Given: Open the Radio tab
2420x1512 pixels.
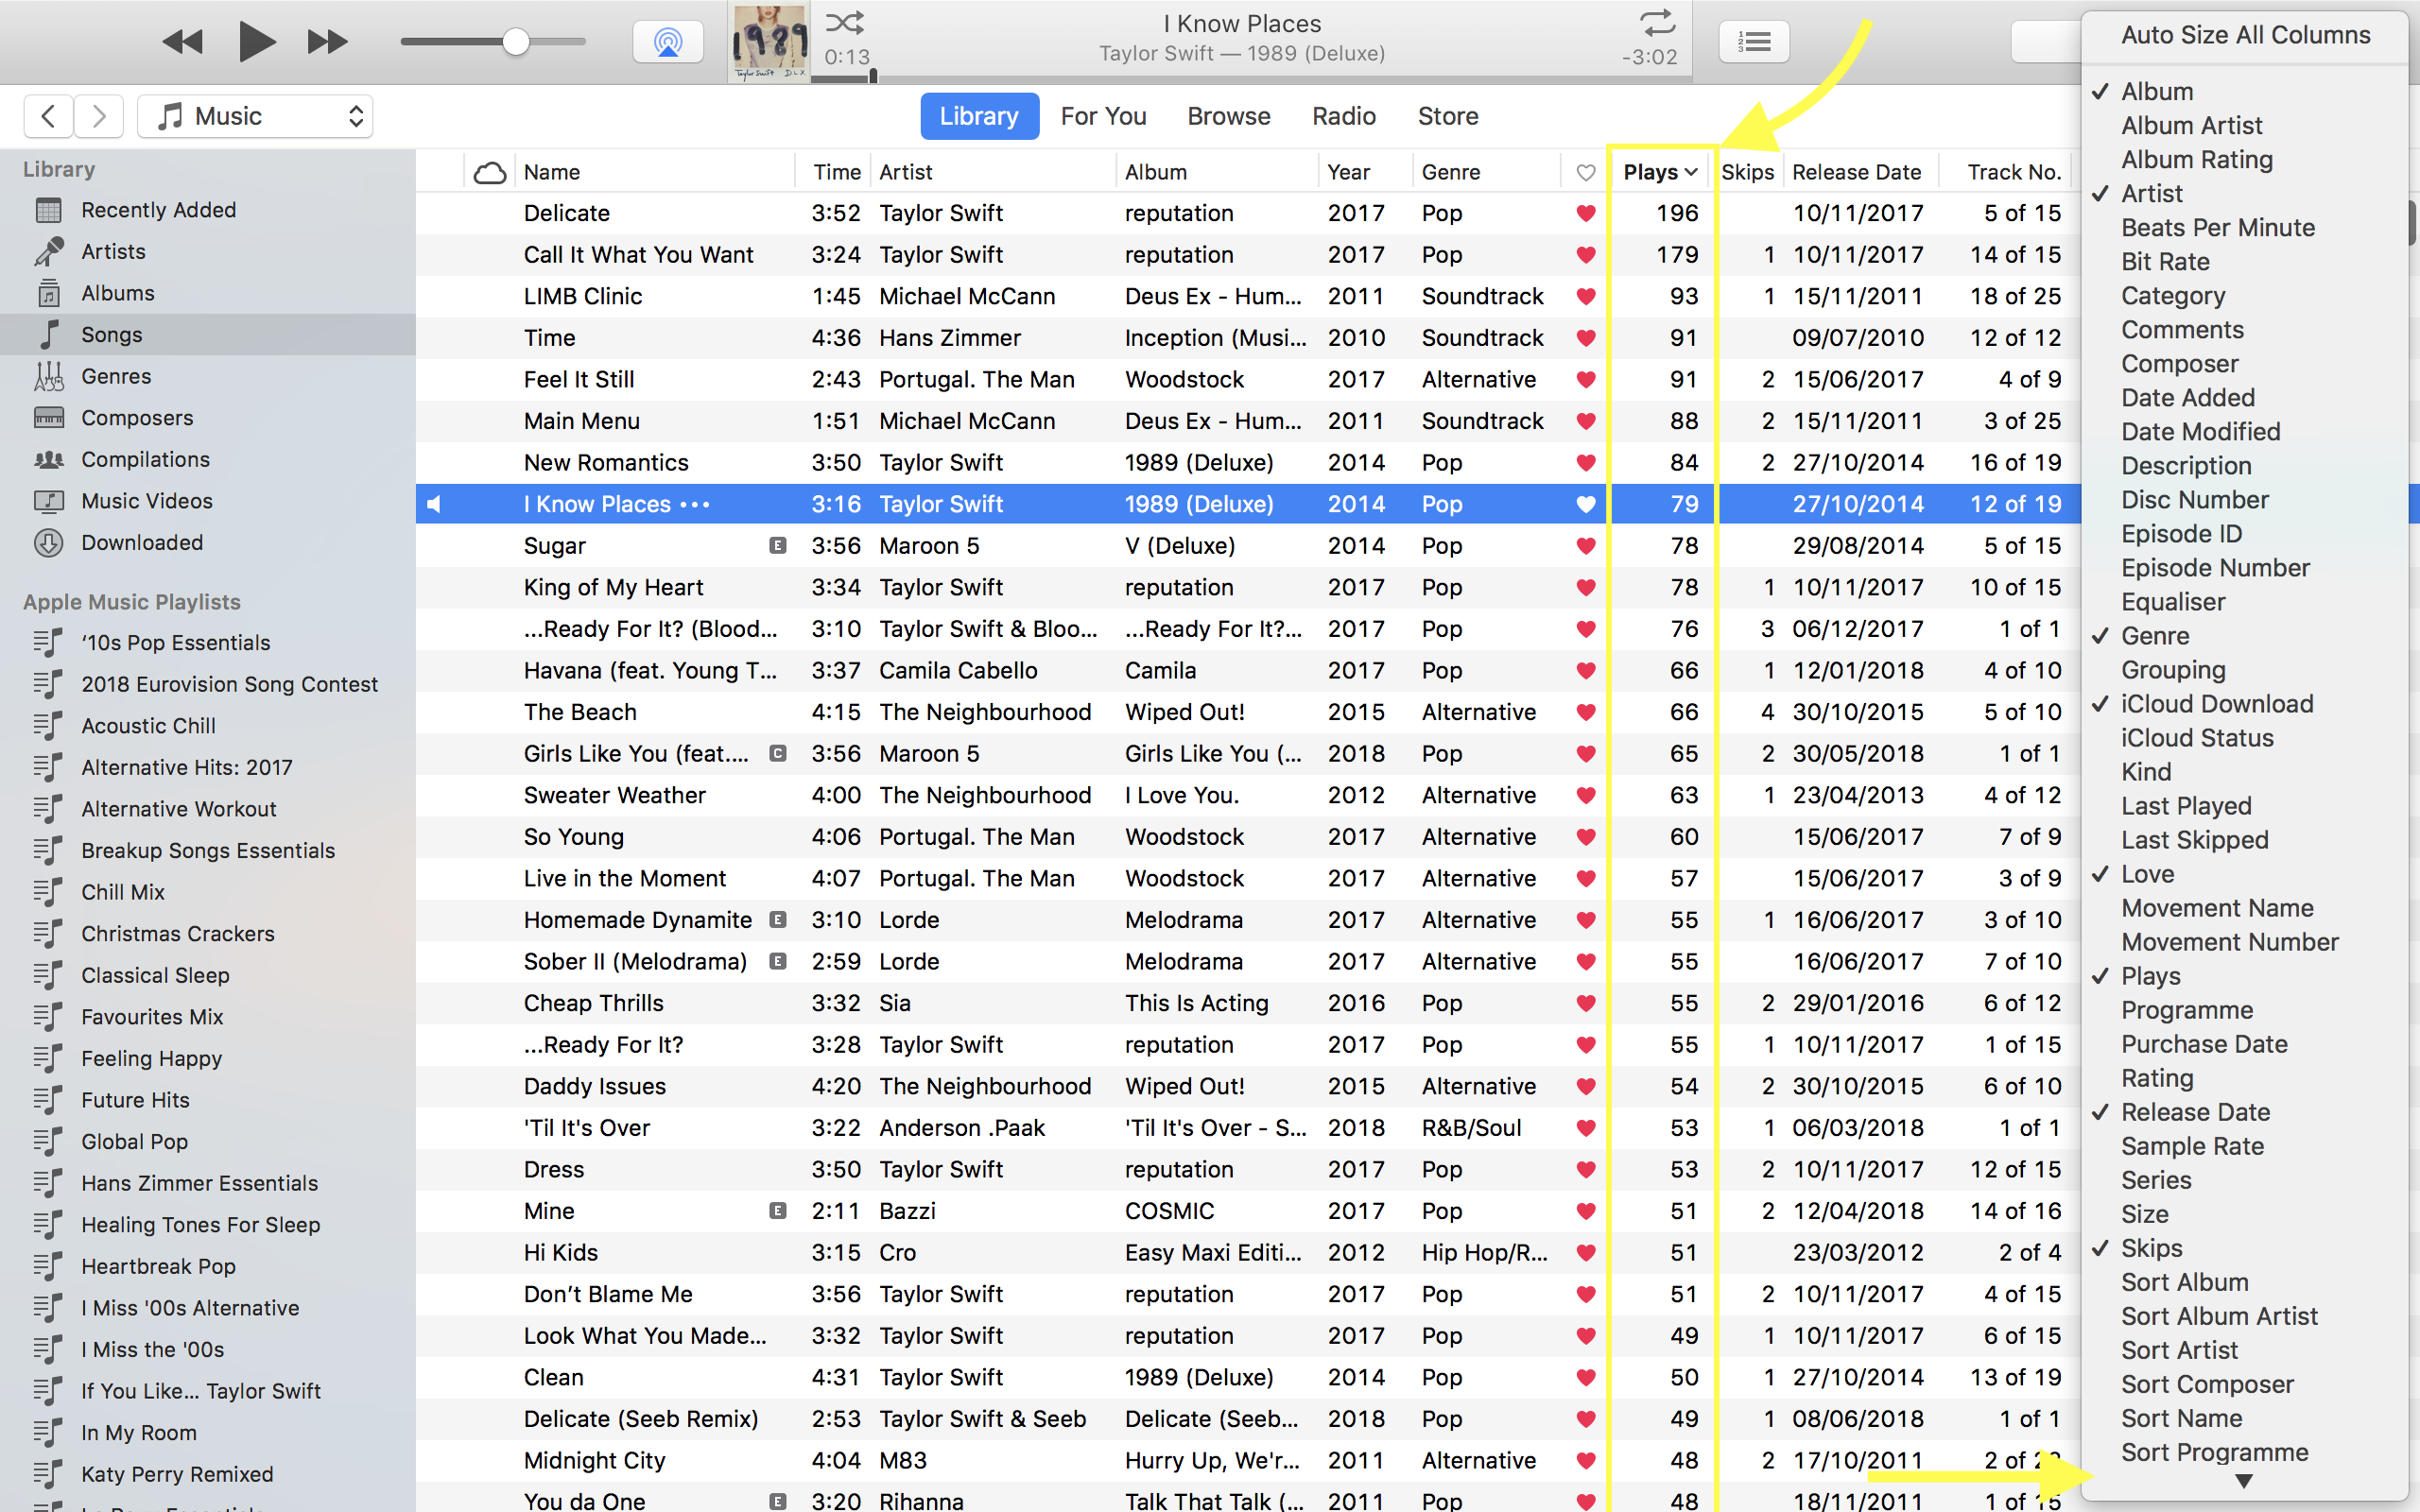Looking at the screenshot, I should pyautogui.click(x=1342, y=115).
